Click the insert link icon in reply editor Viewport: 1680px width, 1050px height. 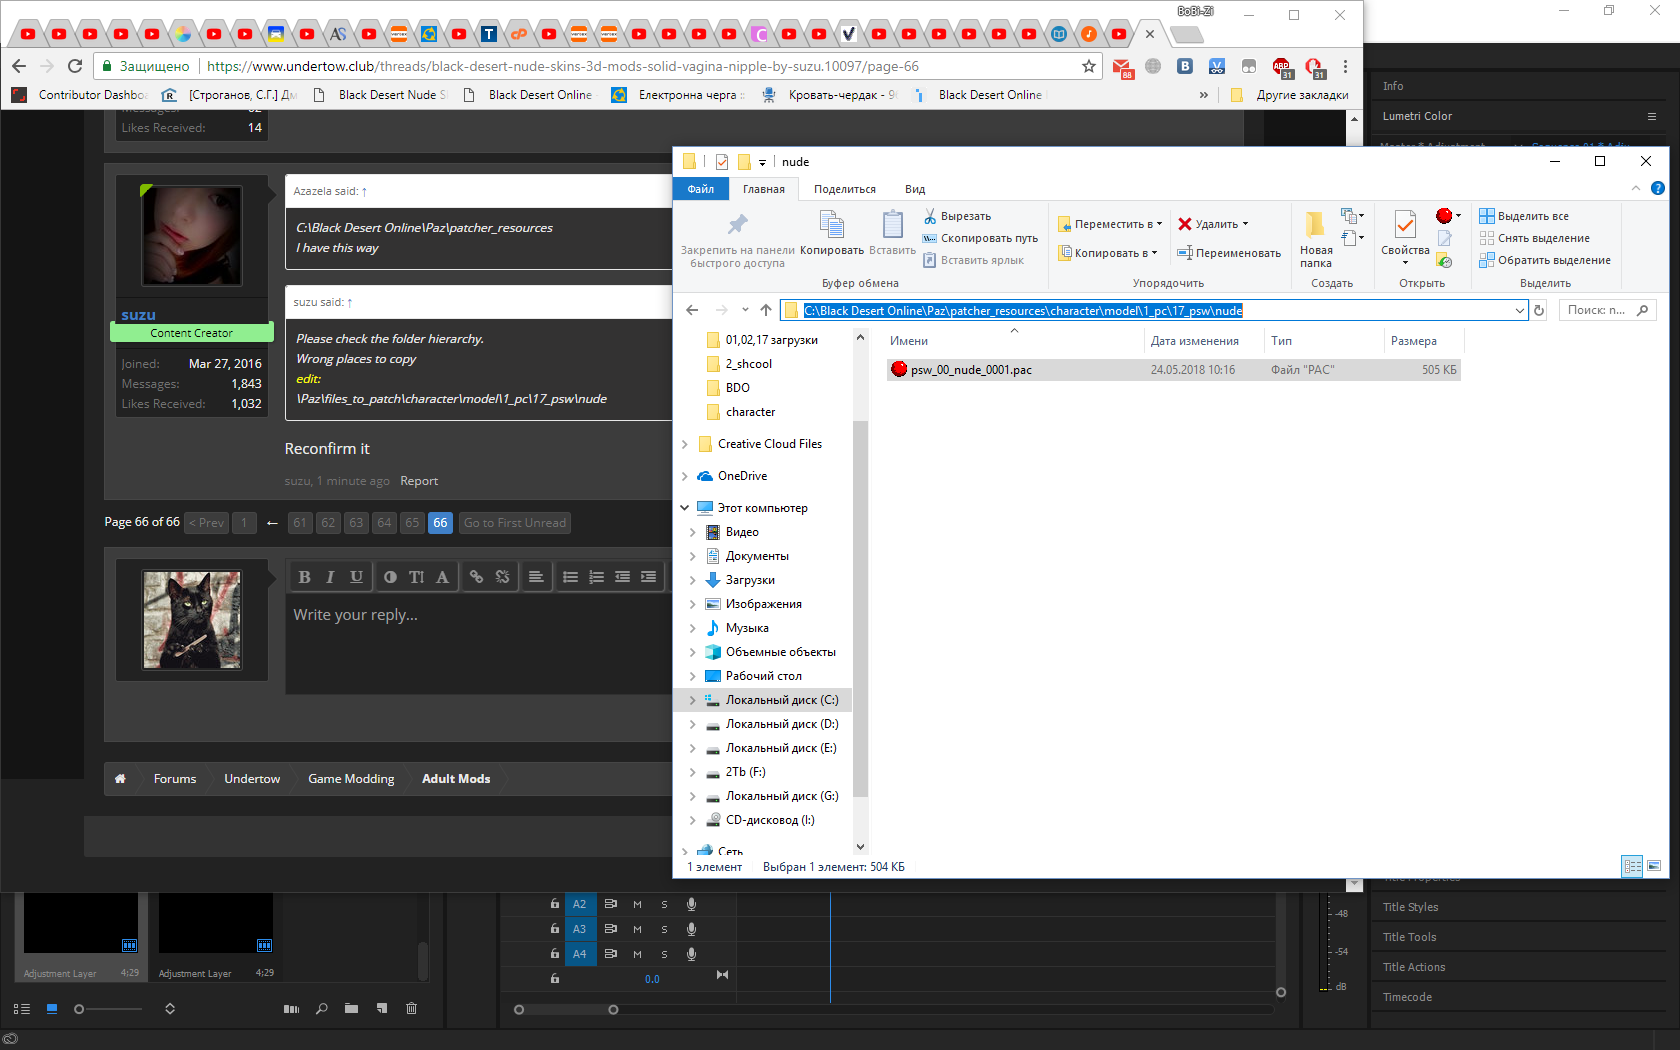point(476,577)
